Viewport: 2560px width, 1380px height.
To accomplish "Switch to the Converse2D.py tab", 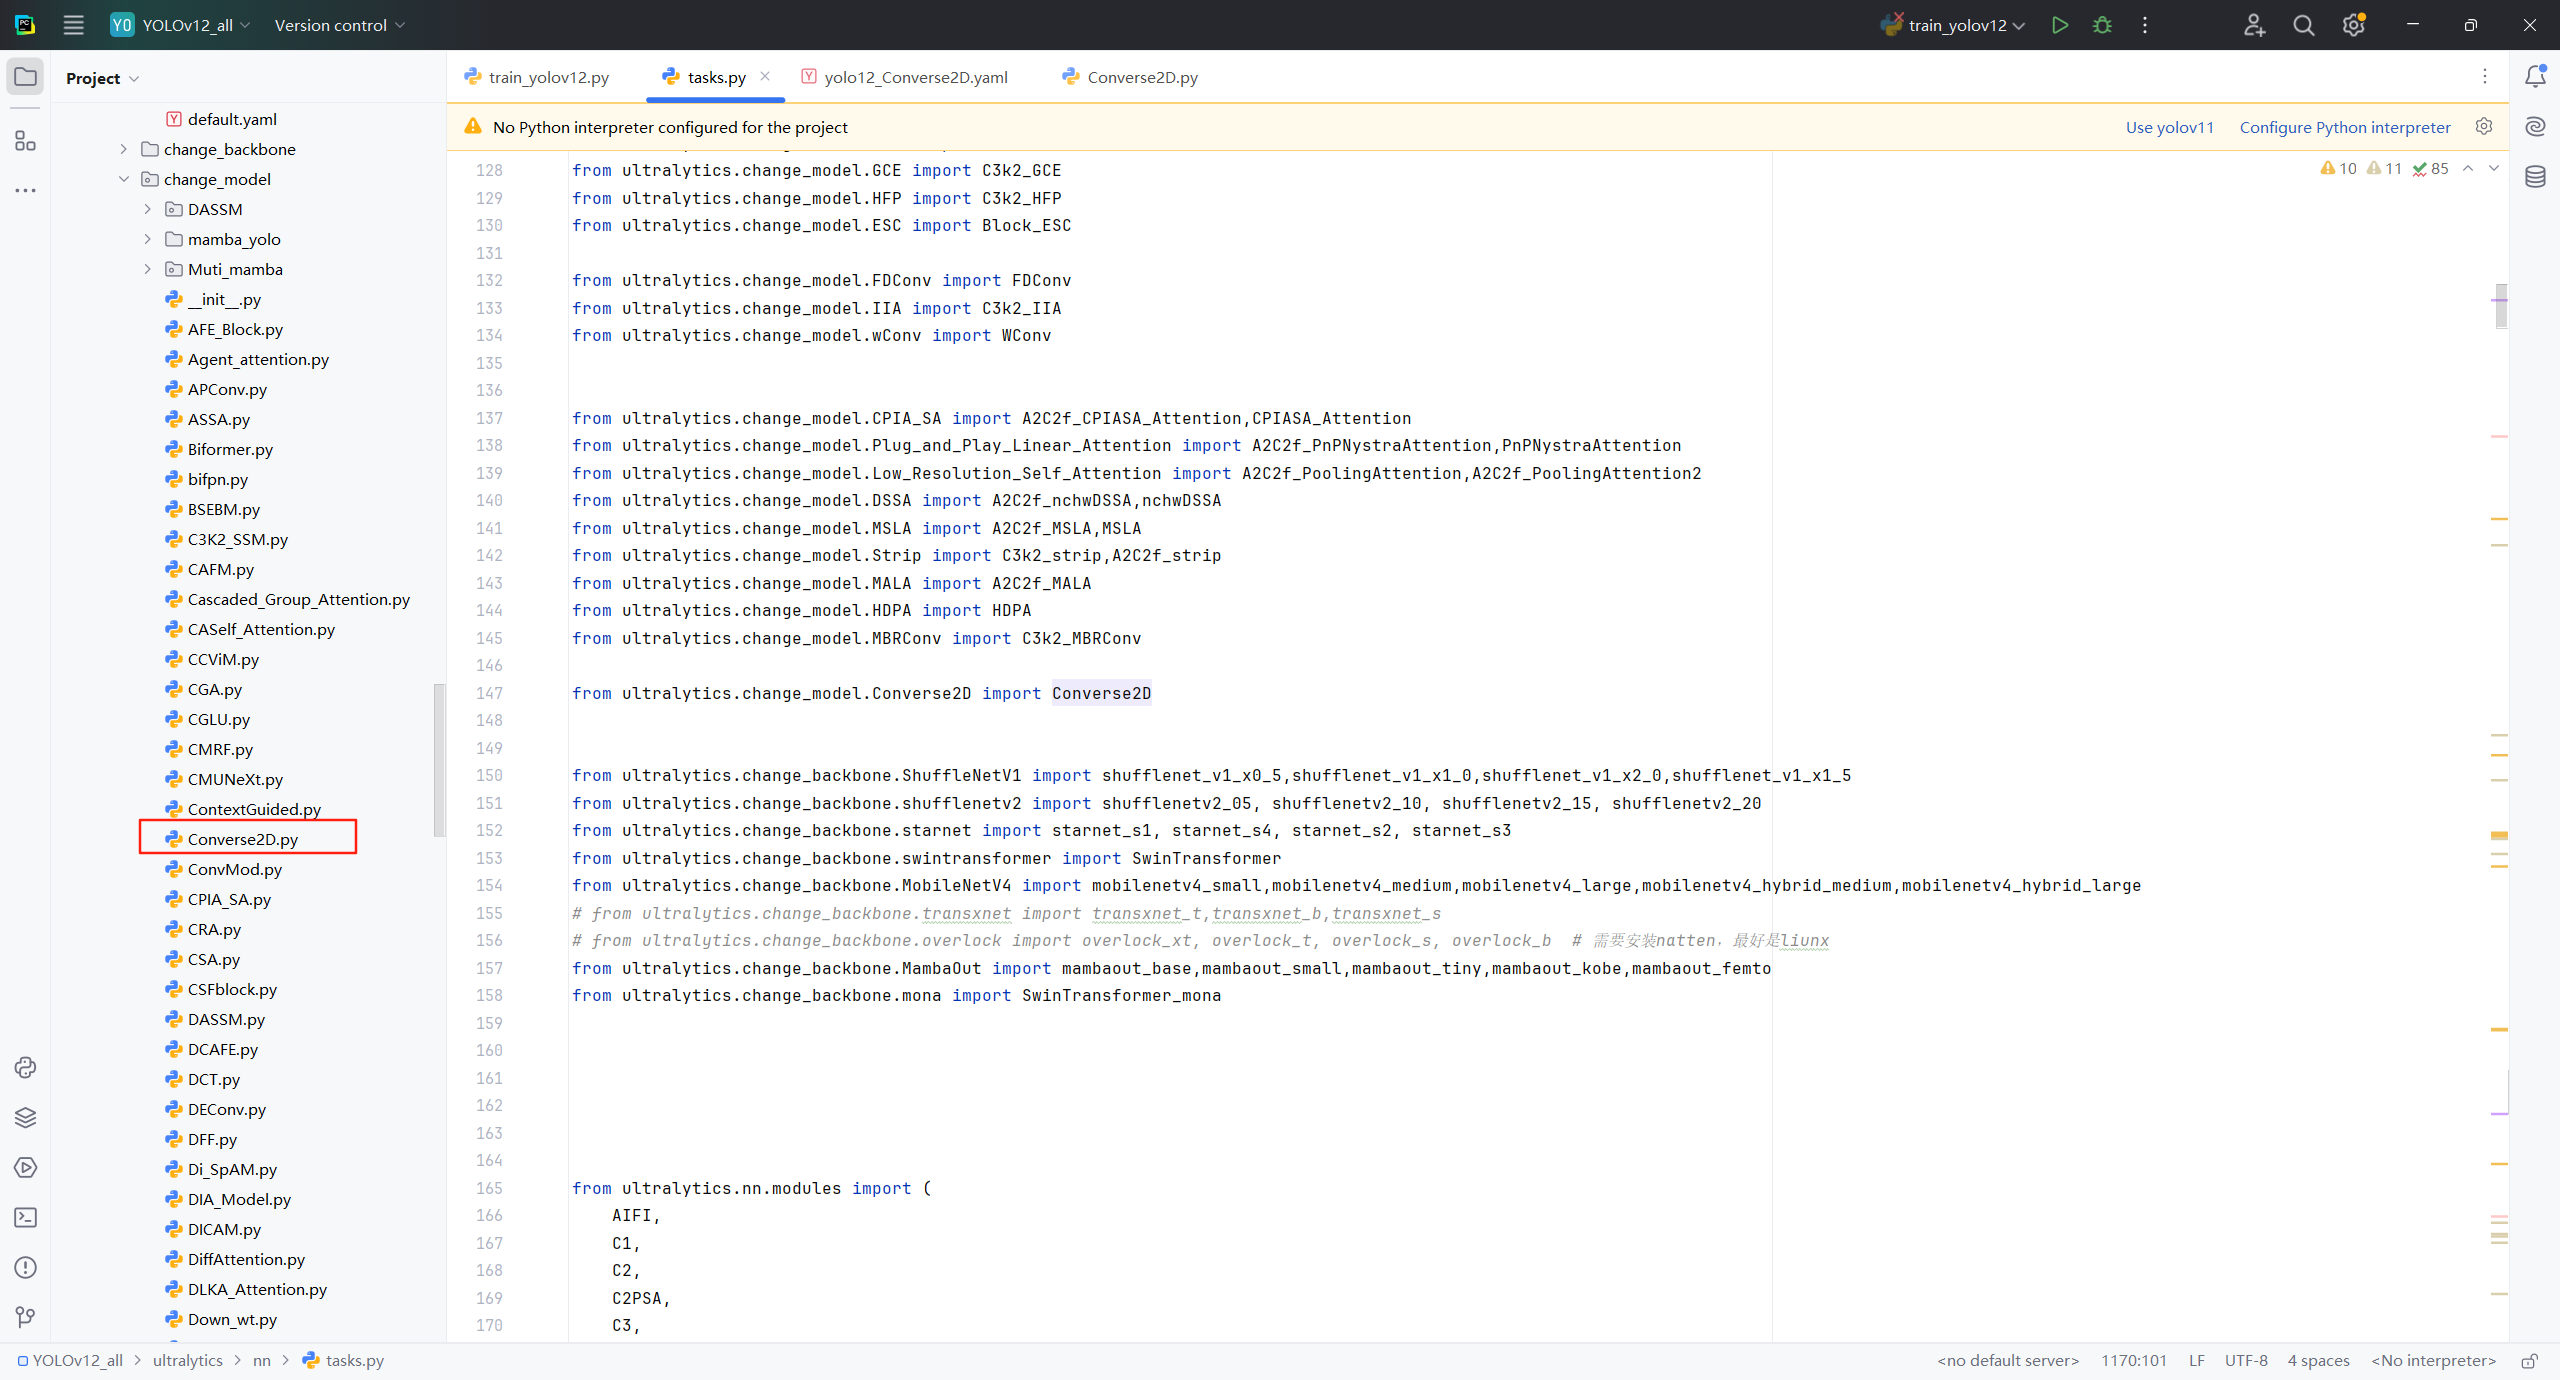I will click(1141, 77).
